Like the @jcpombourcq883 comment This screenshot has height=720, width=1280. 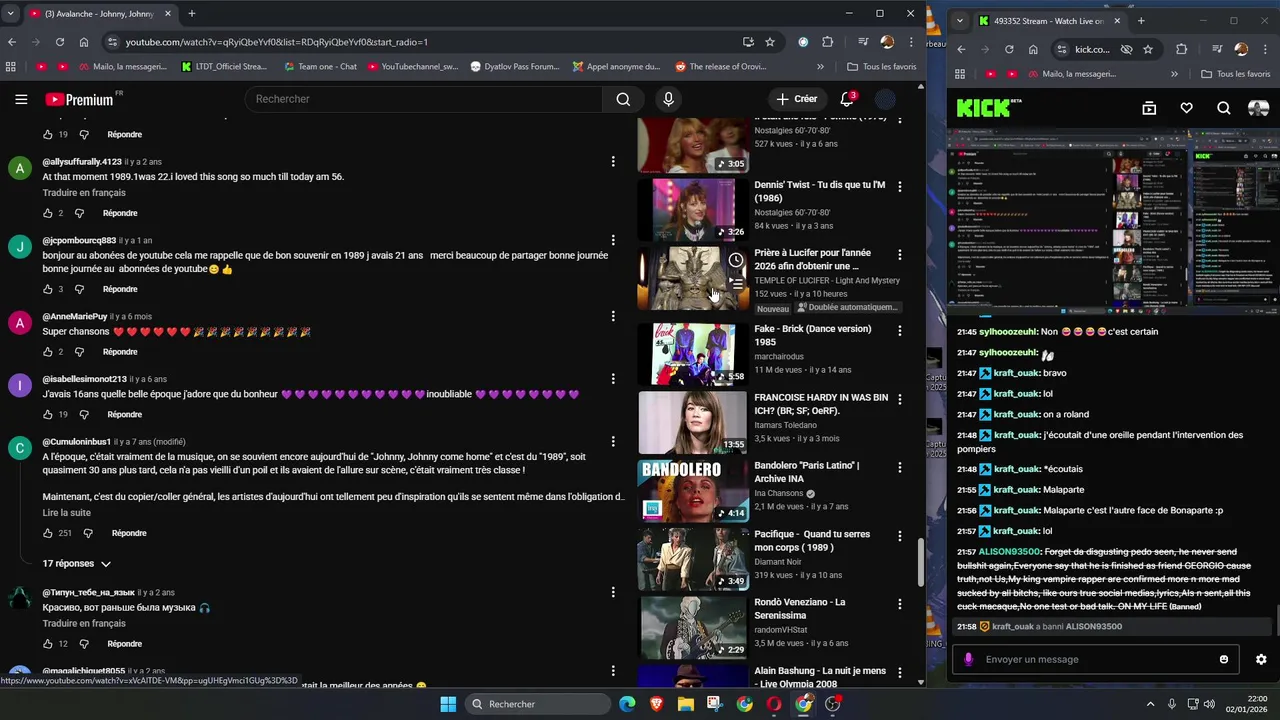click(47, 289)
